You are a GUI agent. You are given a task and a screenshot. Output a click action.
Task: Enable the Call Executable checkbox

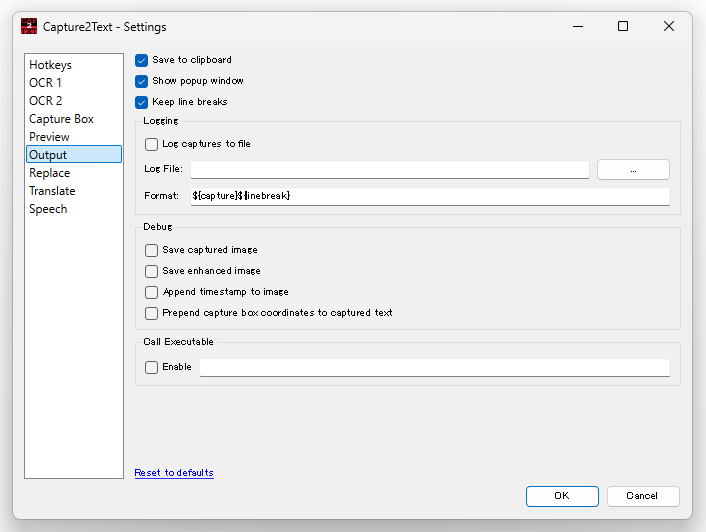point(151,367)
